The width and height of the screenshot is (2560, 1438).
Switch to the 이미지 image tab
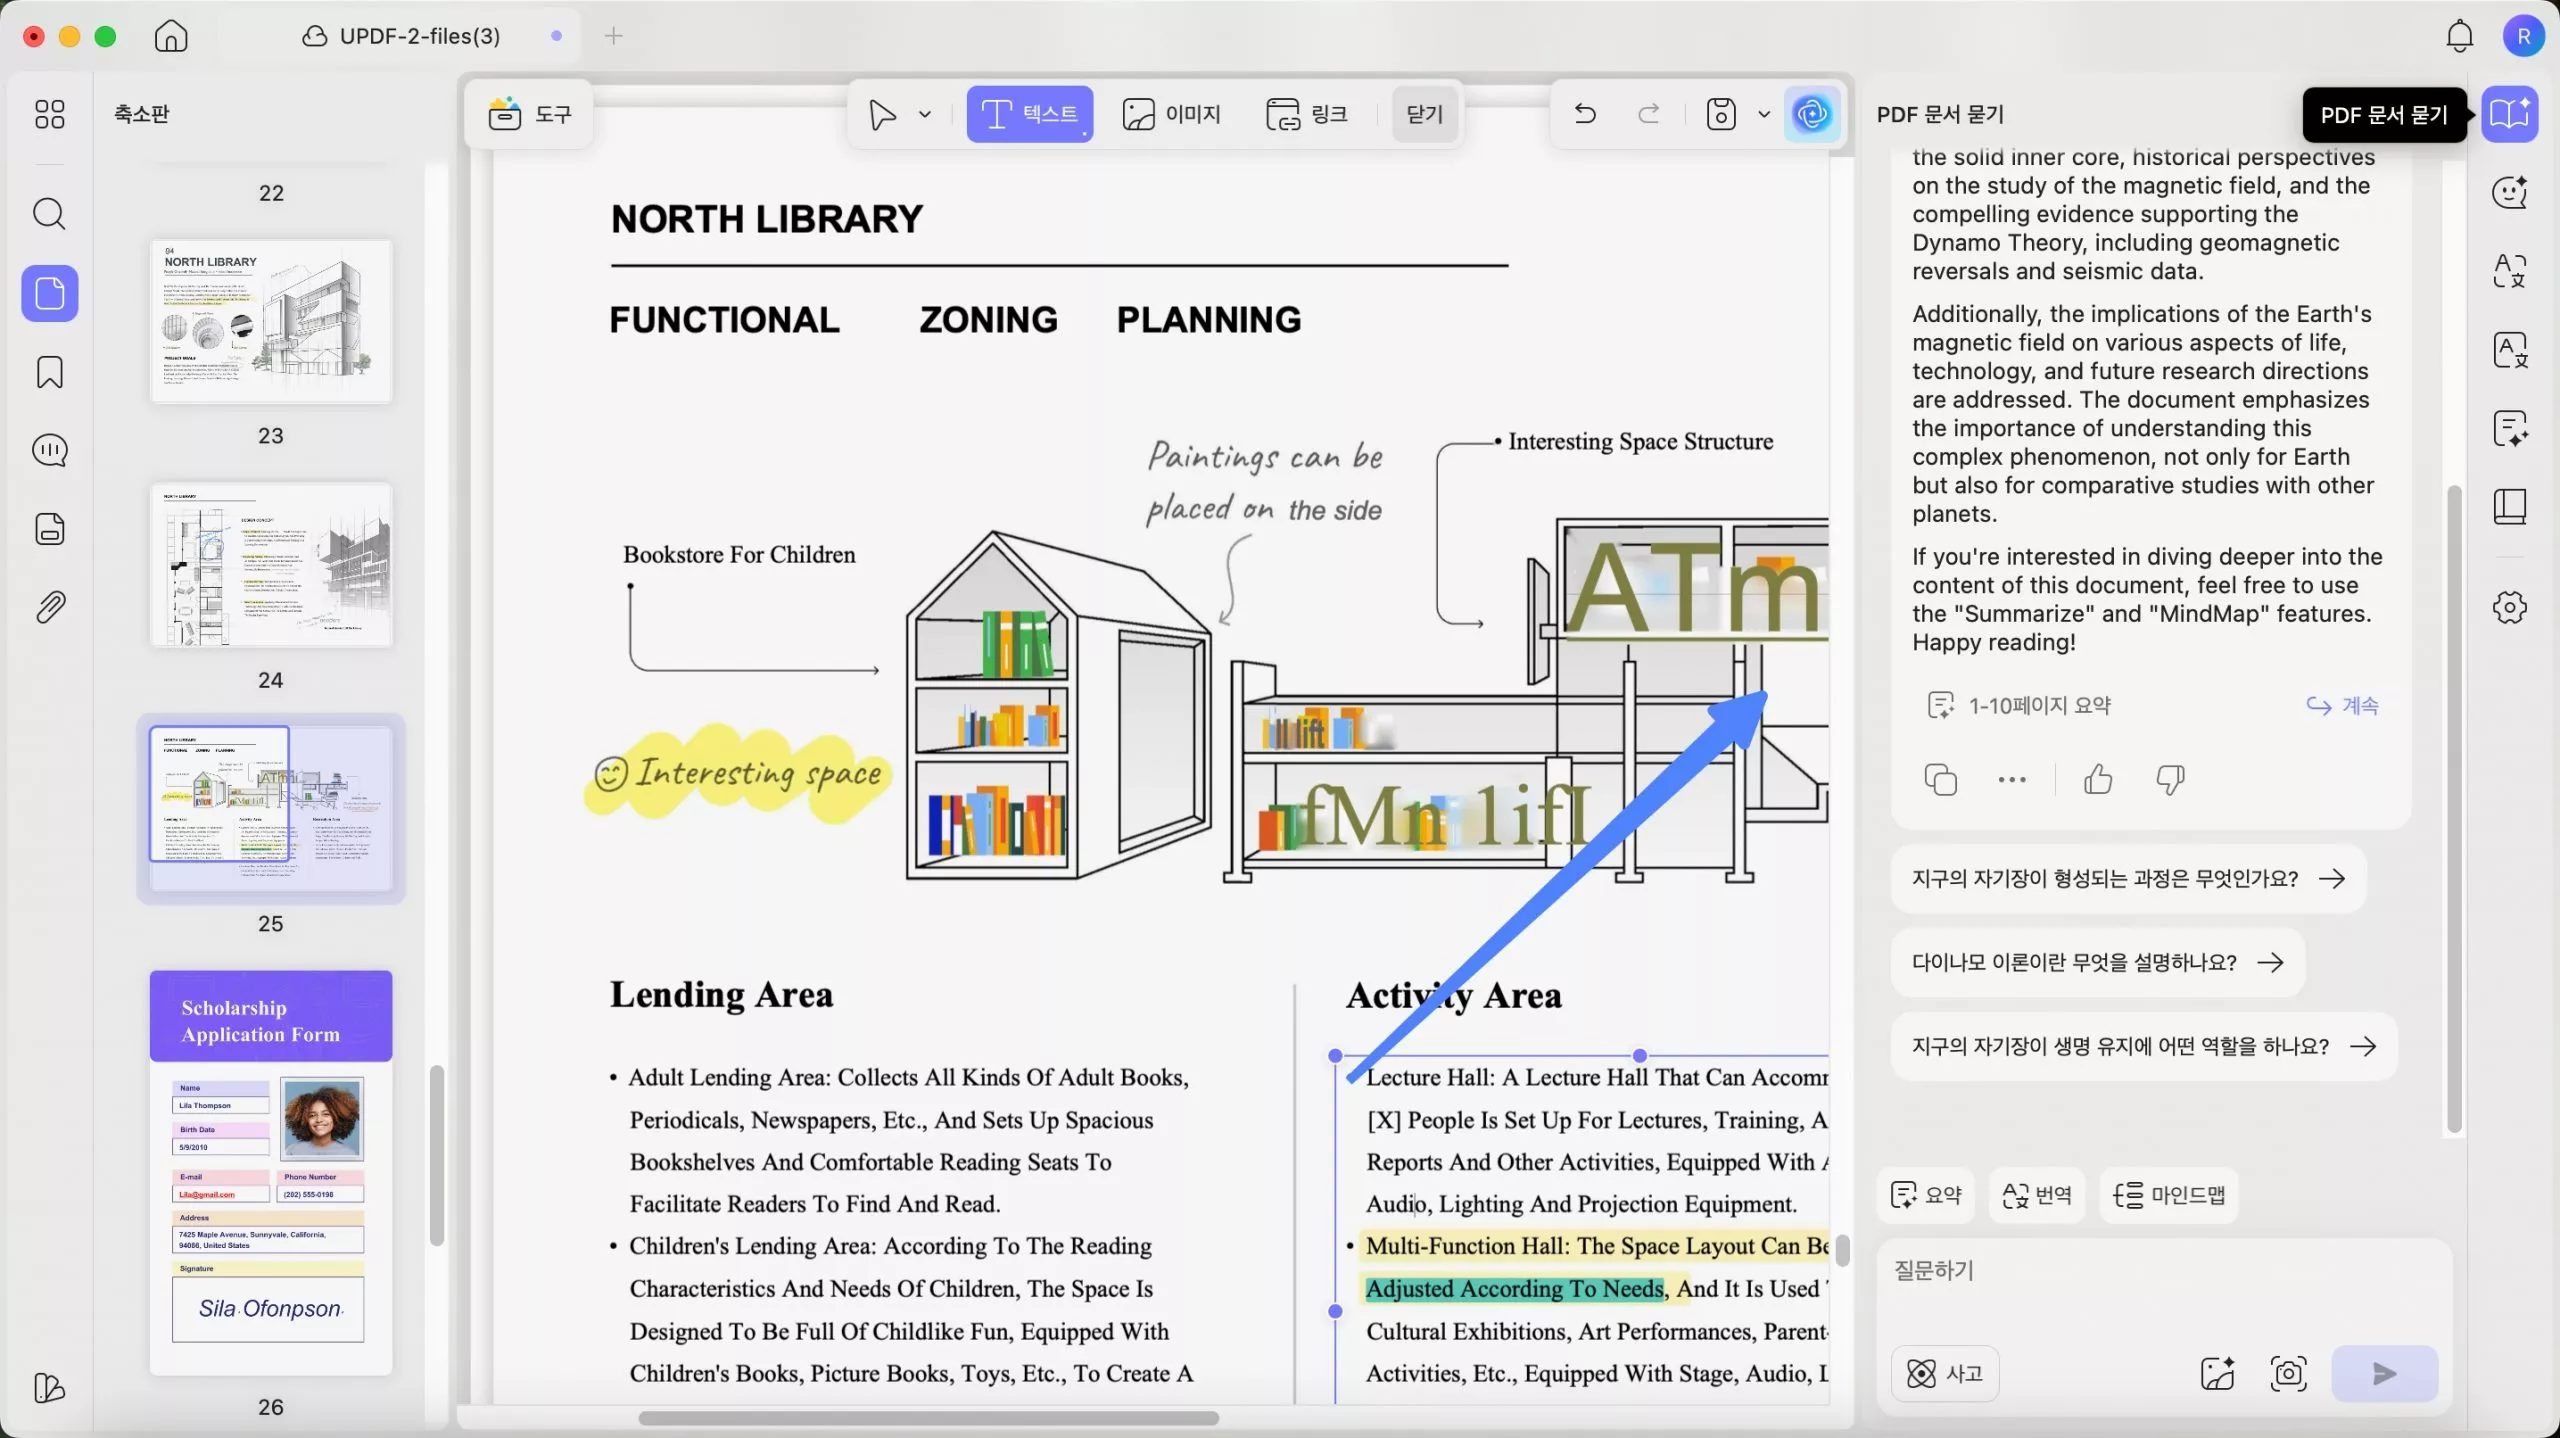pos(1171,114)
